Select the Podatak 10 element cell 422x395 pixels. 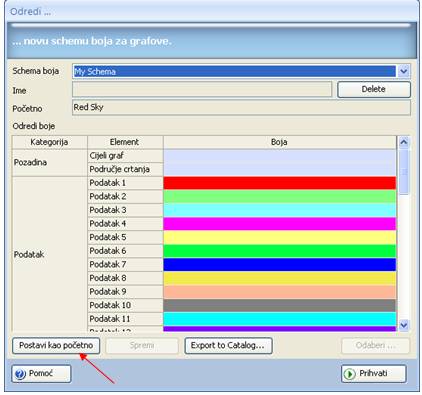[125, 305]
